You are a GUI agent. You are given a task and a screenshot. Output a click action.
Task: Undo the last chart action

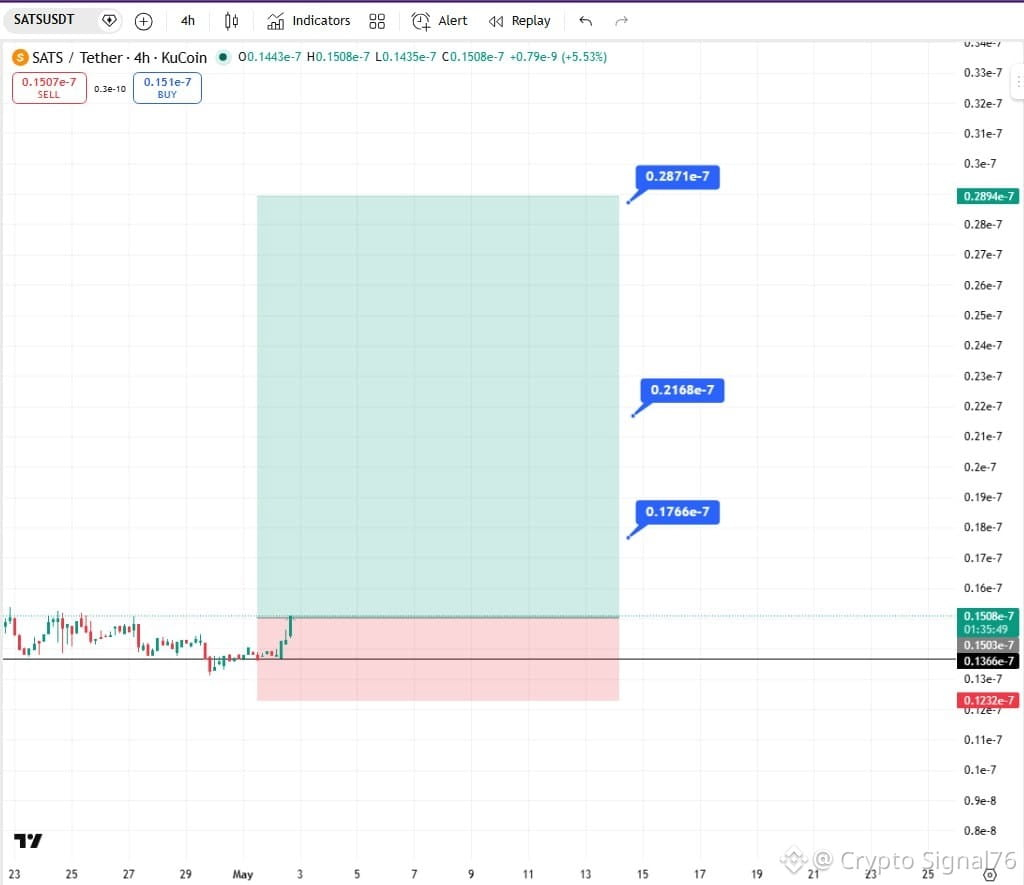point(585,22)
